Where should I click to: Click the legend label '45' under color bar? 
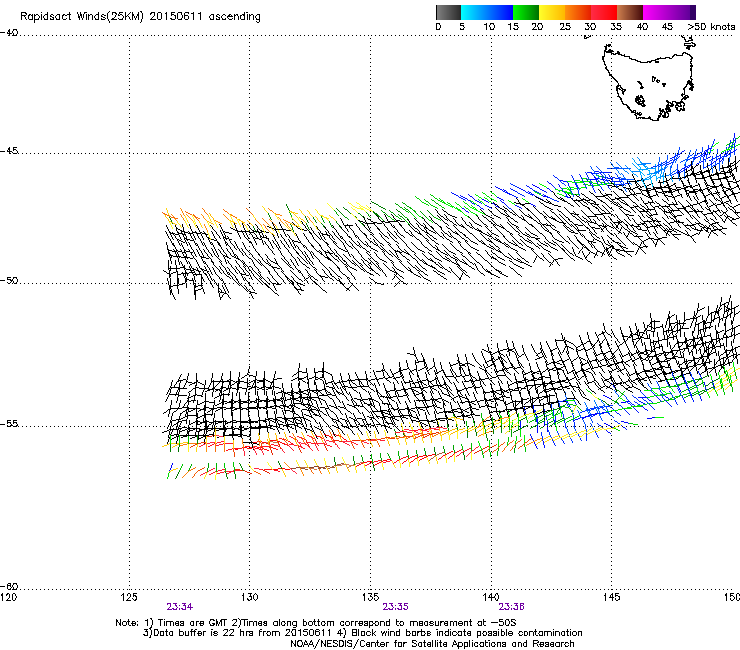click(667, 27)
